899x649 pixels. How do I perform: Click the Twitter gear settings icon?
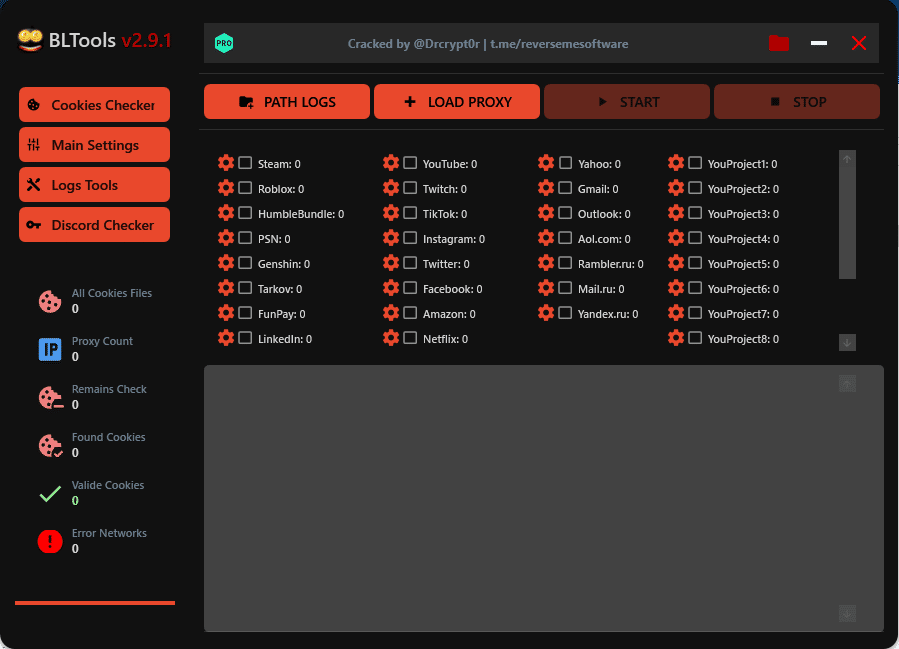390,263
